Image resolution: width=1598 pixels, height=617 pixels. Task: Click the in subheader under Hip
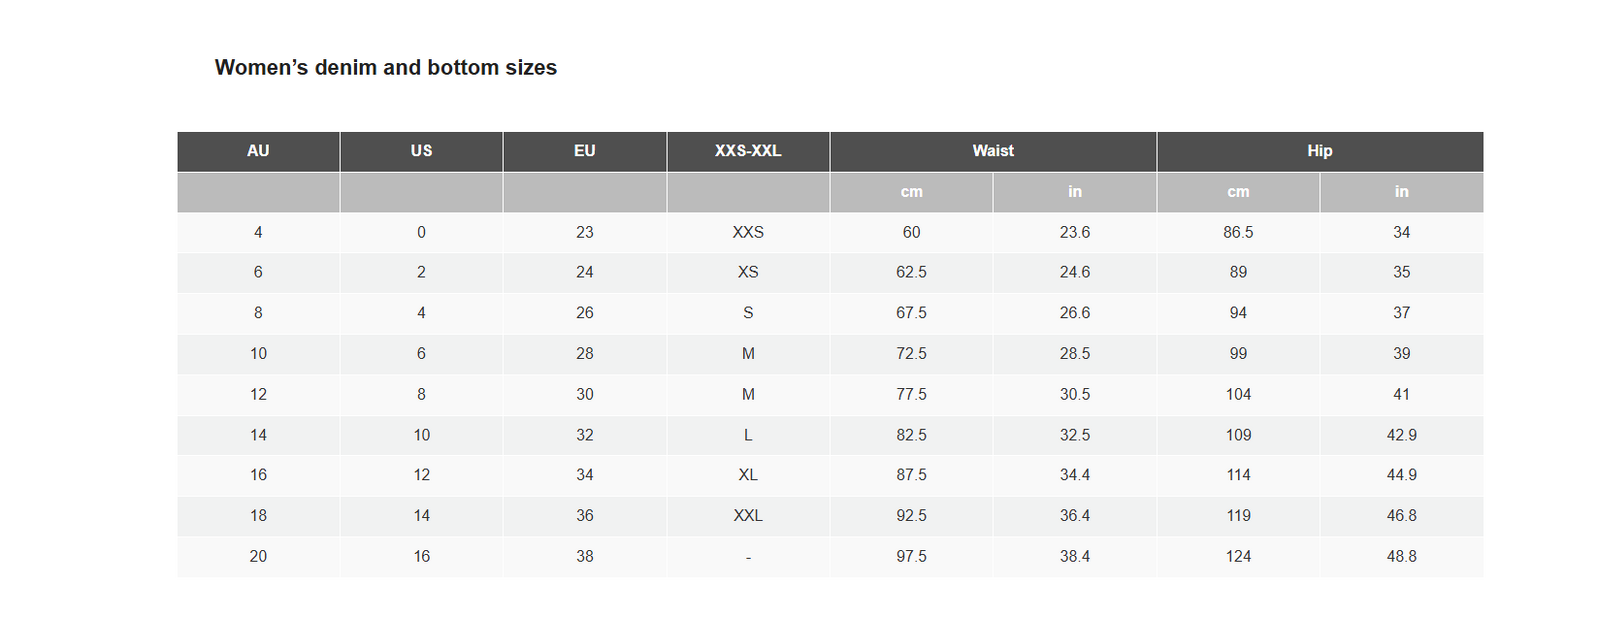(1401, 192)
